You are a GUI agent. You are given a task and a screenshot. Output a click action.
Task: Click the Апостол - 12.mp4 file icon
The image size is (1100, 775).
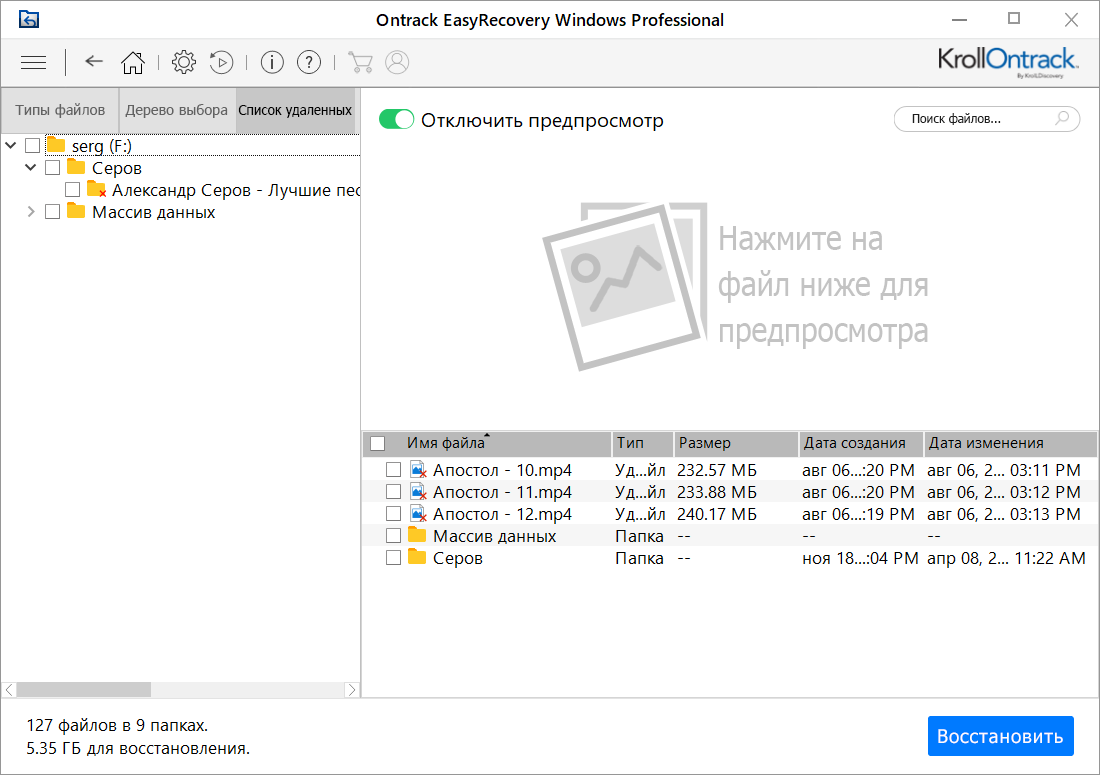[x=418, y=514]
